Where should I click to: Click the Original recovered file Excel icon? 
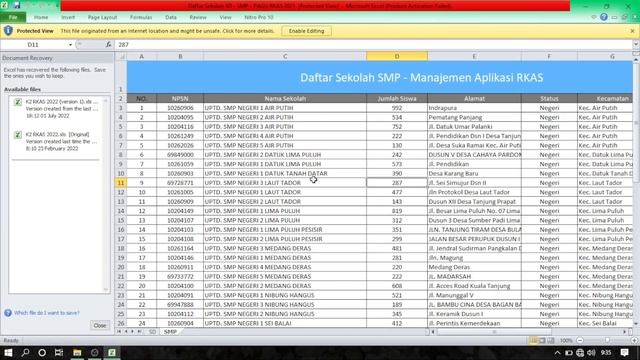tap(18, 135)
